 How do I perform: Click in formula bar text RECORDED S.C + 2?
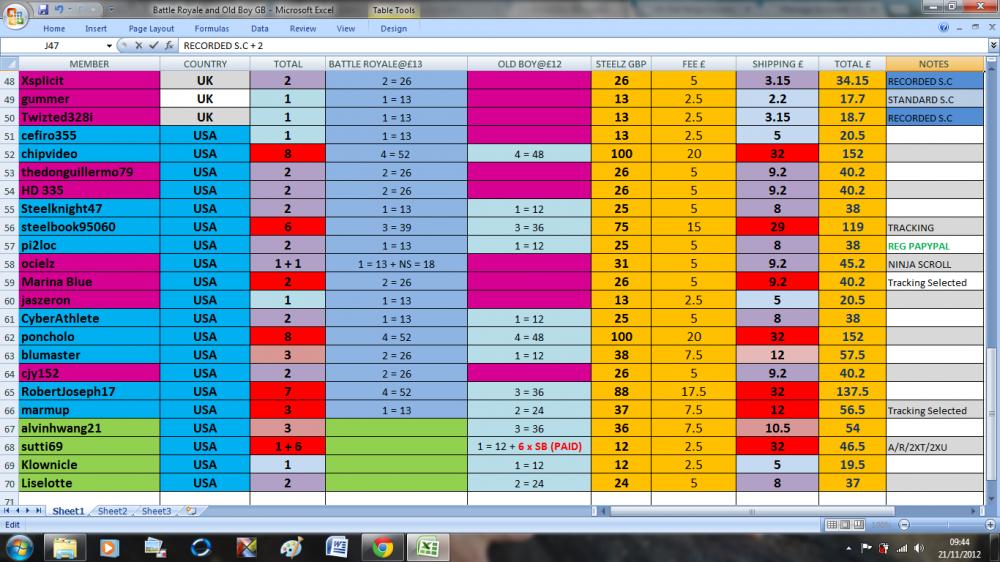(223, 46)
